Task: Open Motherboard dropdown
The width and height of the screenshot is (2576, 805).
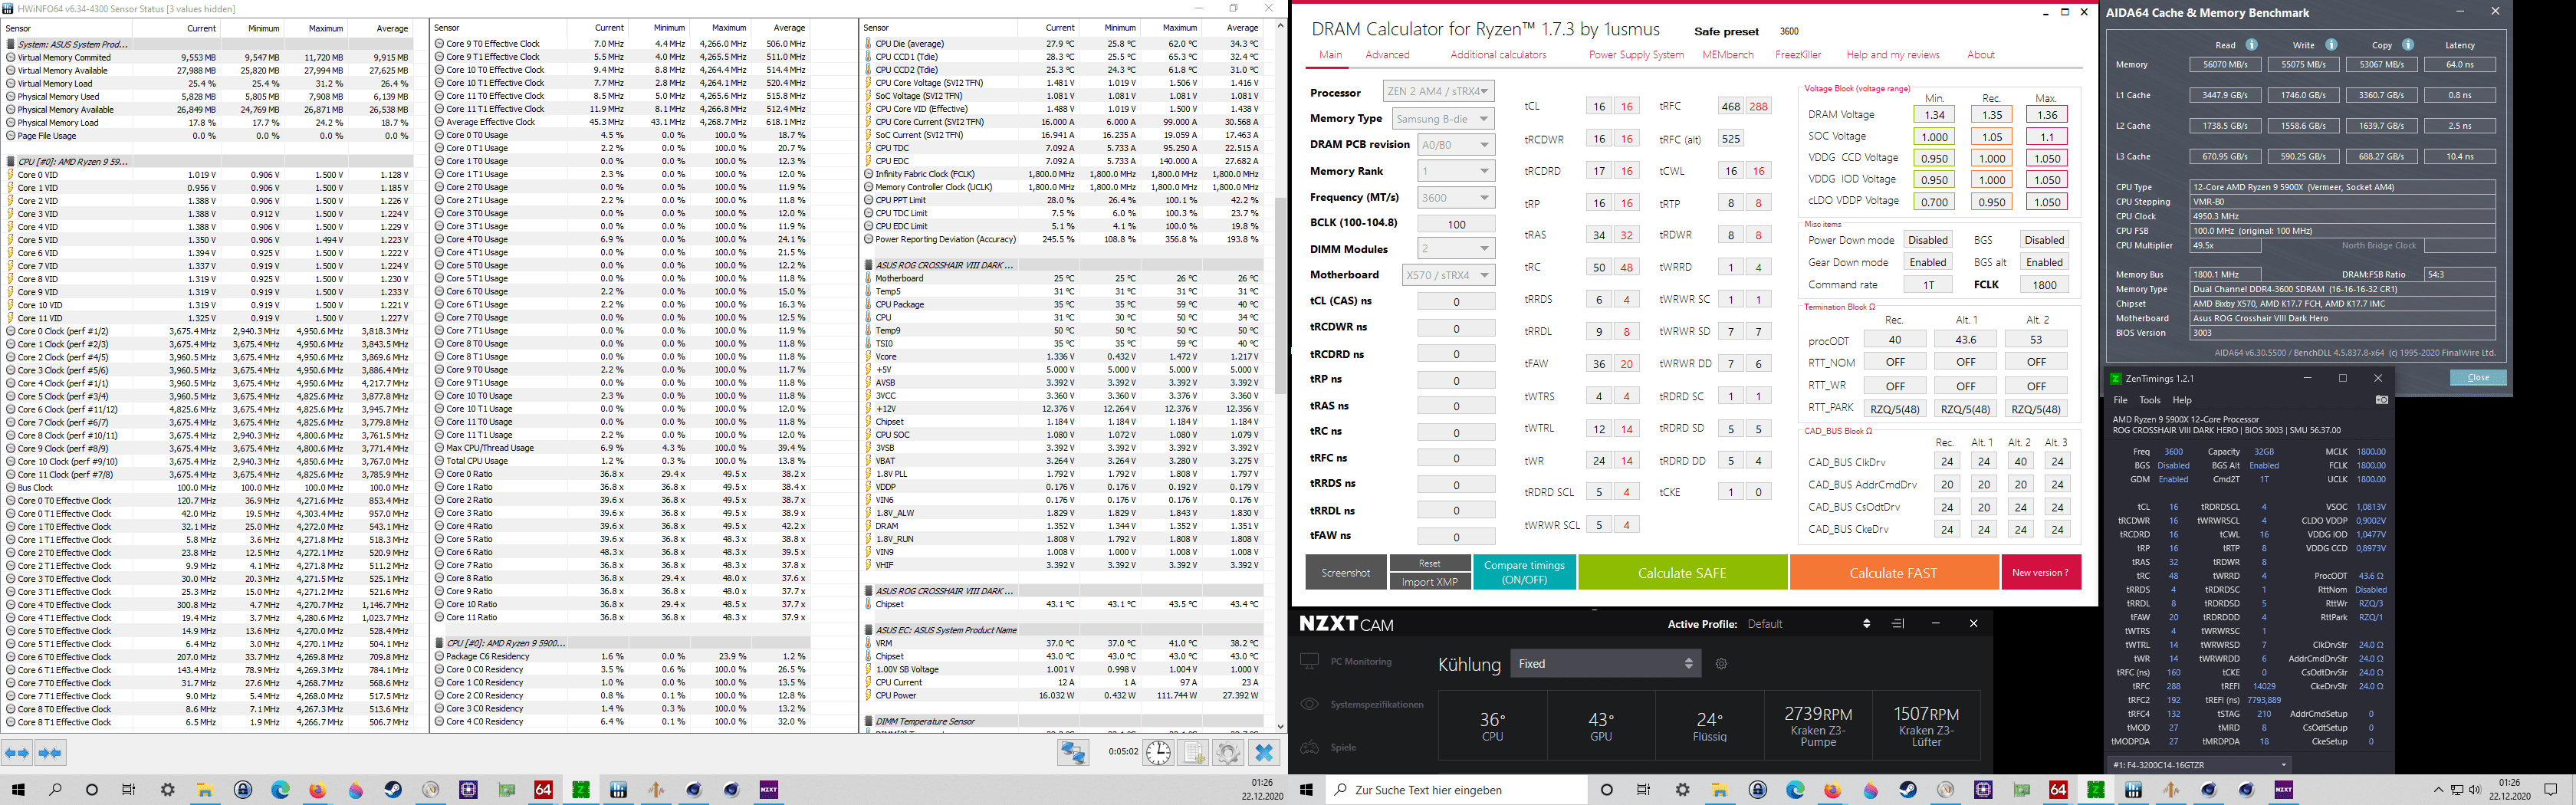Action: point(1448,274)
